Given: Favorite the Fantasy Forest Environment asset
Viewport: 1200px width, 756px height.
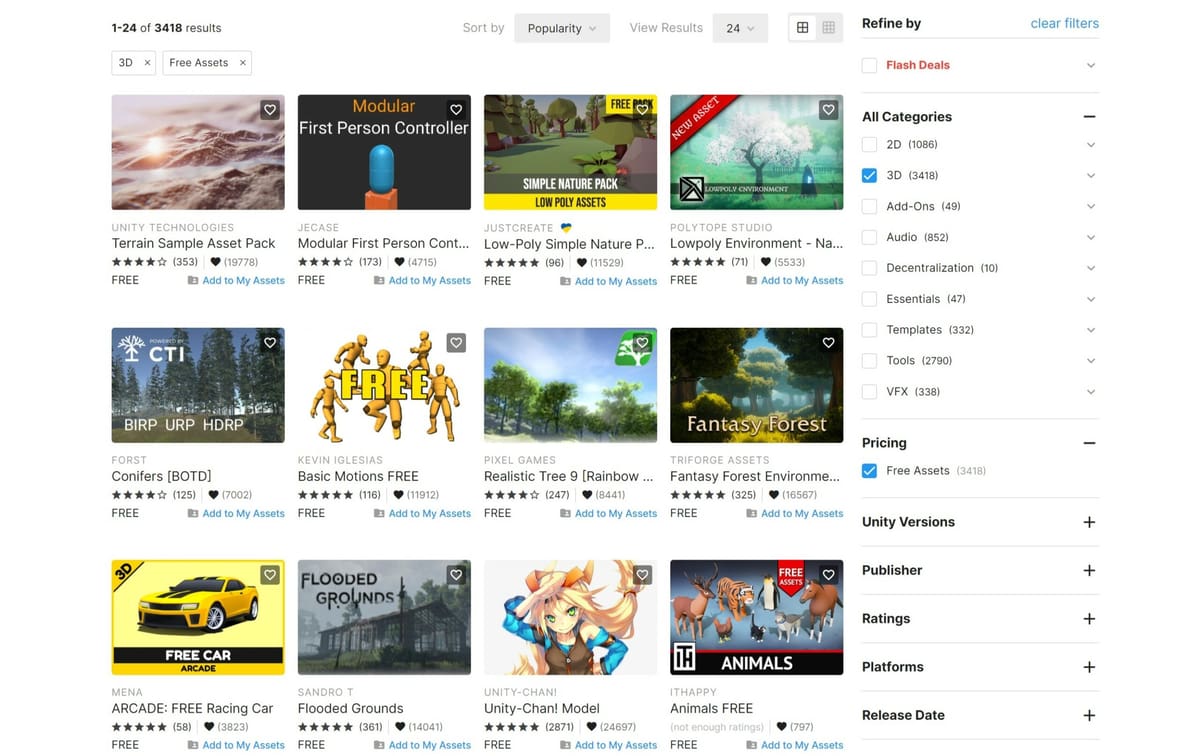Looking at the screenshot, I should click(x=828, y=343).
